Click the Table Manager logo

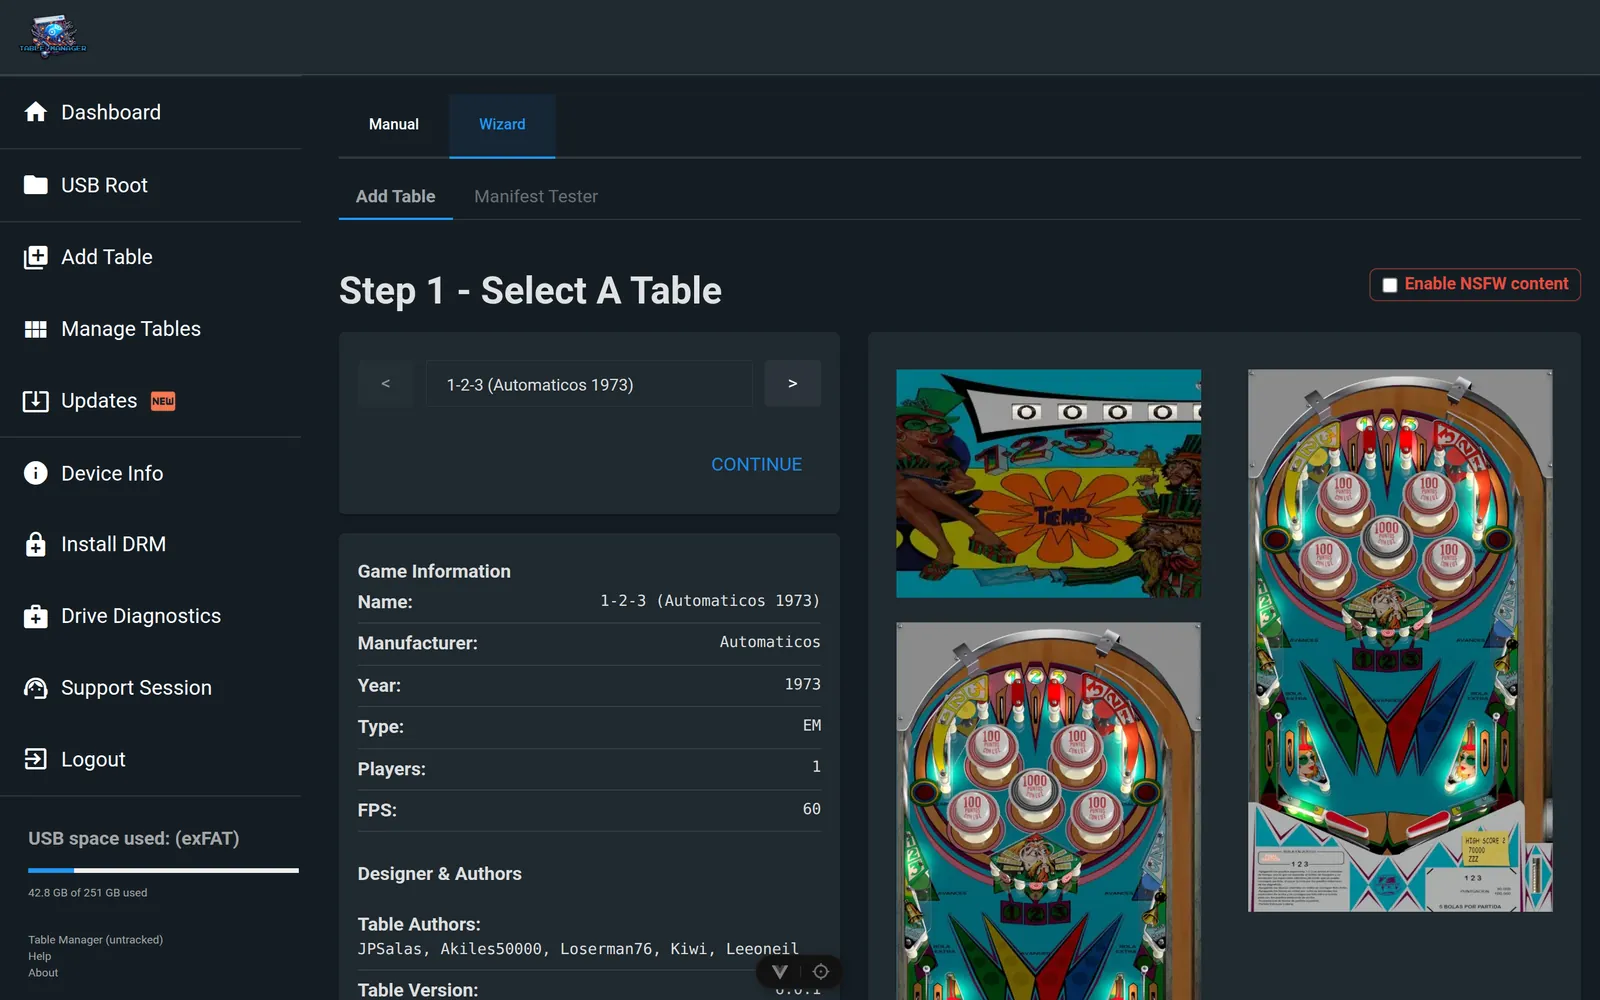point(53,37)
